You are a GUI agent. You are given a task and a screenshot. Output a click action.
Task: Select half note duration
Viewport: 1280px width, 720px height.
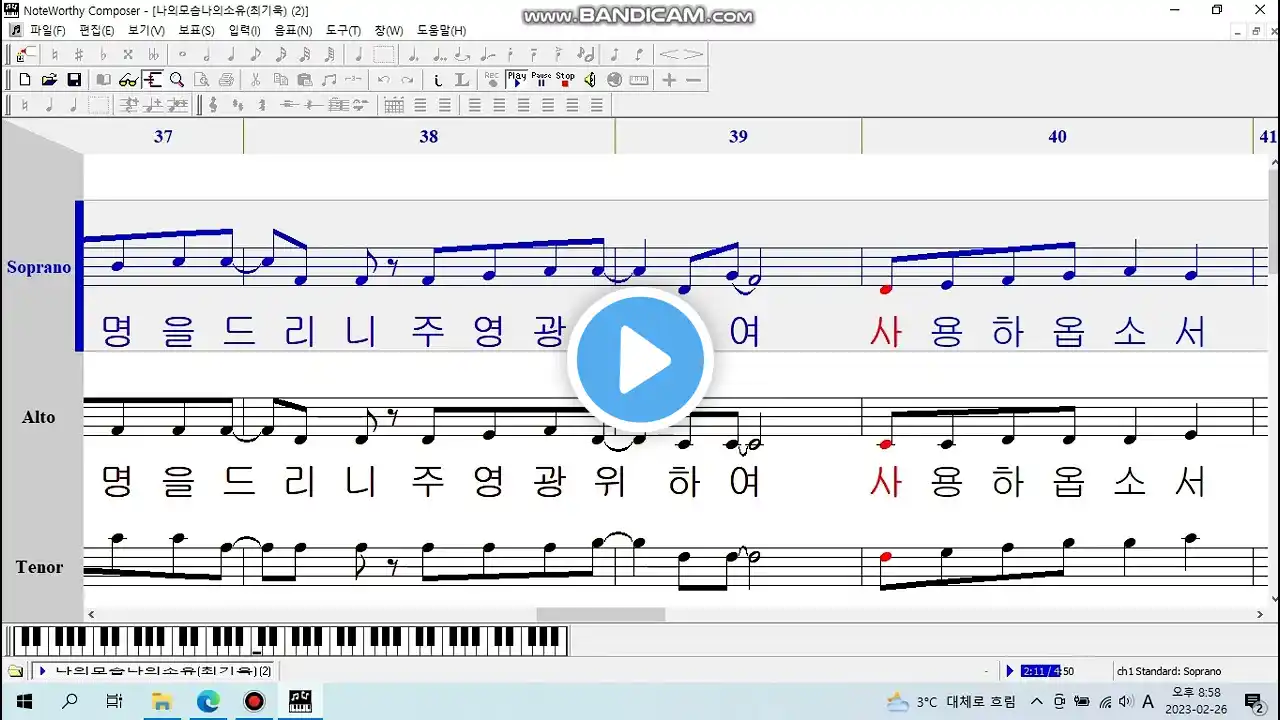click(206, 54)
